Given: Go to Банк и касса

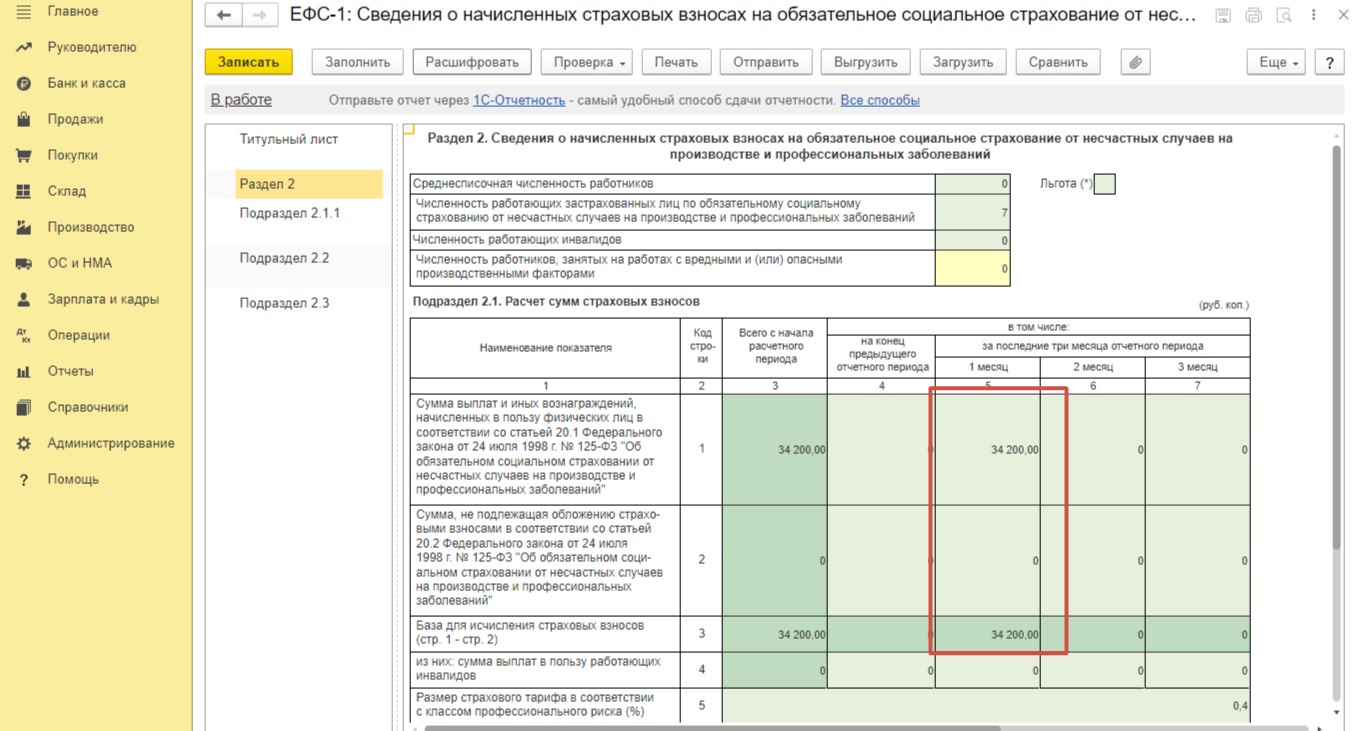Looking at the screenshot, I should [x=86, y=83].
